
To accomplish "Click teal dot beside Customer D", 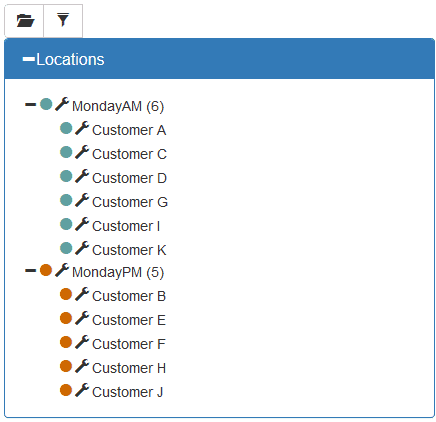I will click(66, 176).
